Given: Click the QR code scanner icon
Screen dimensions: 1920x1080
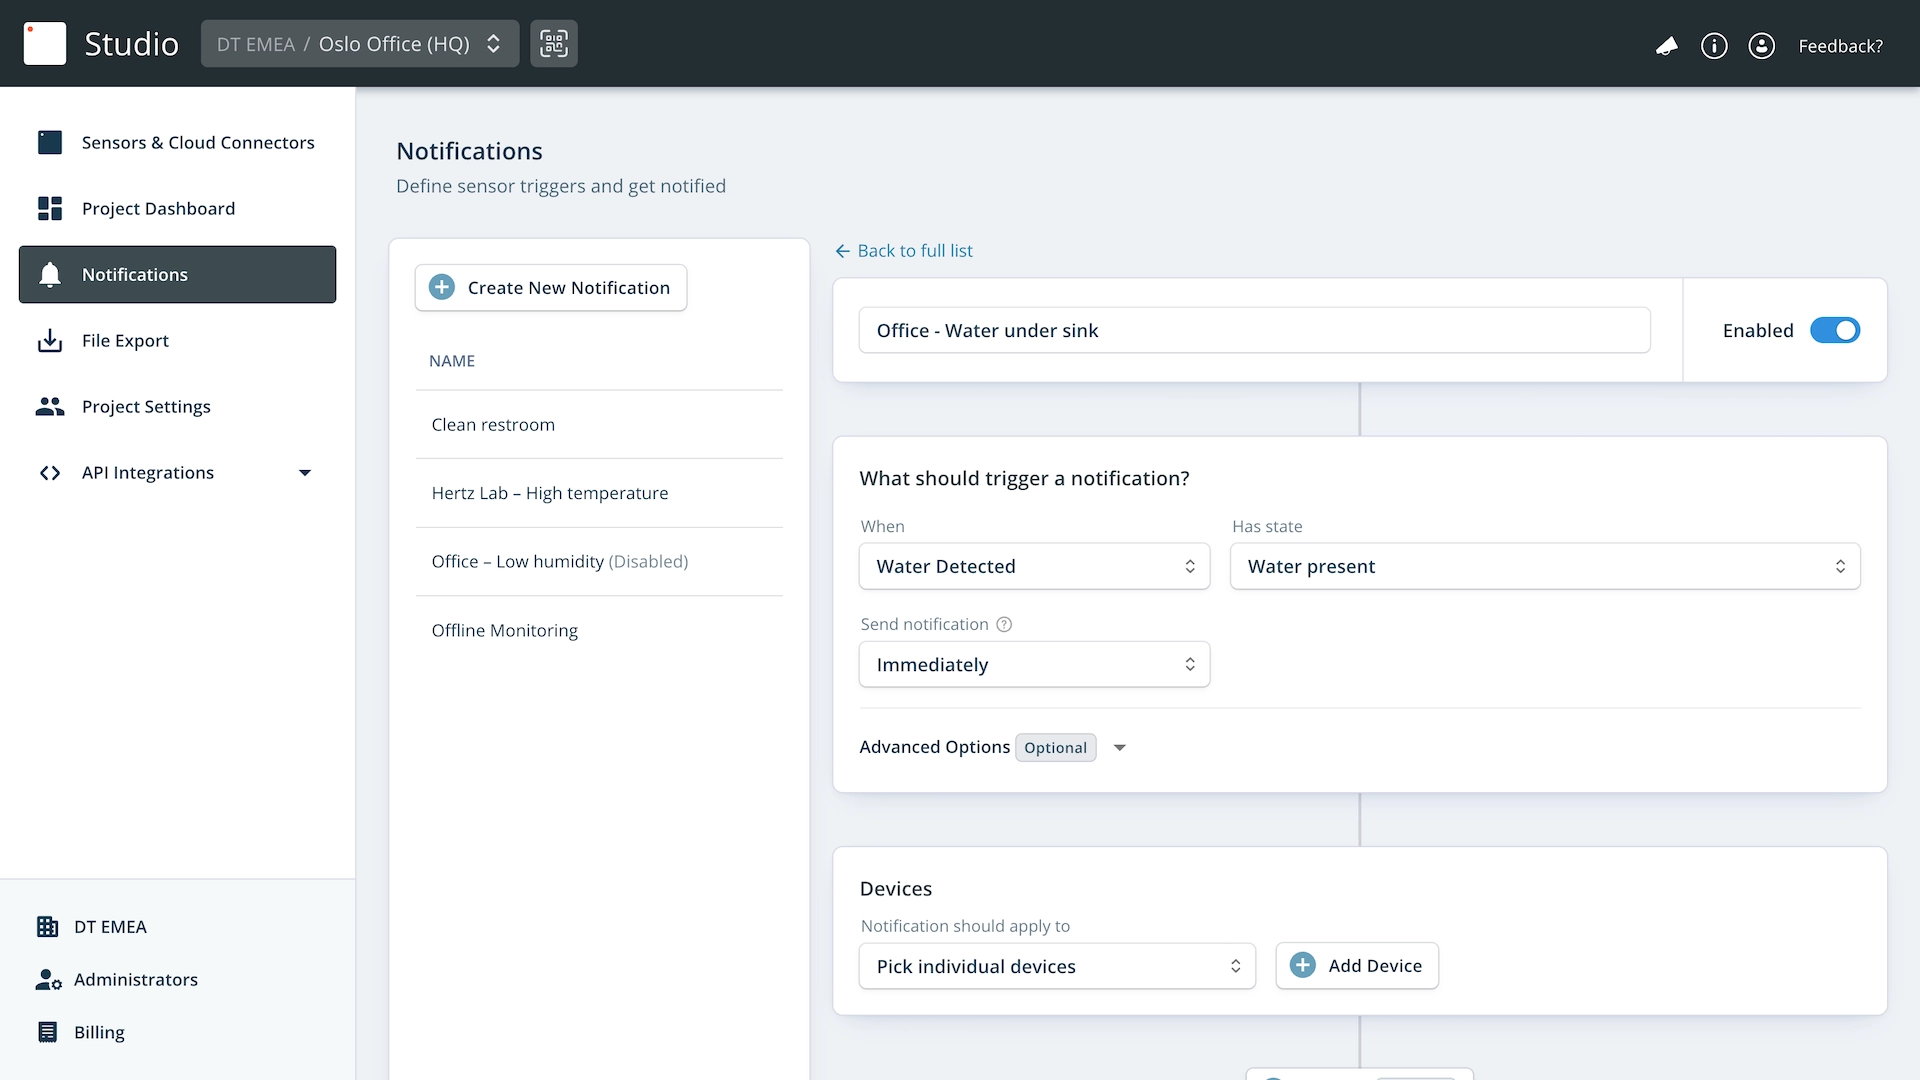Looking at the screenshot, I should tap(554, 44).
